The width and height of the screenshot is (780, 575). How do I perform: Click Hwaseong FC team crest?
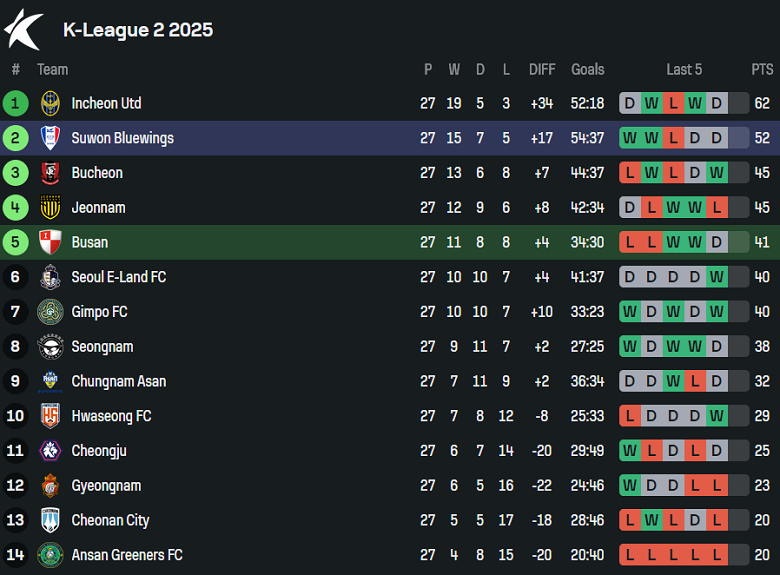click(x=50, y=416)
